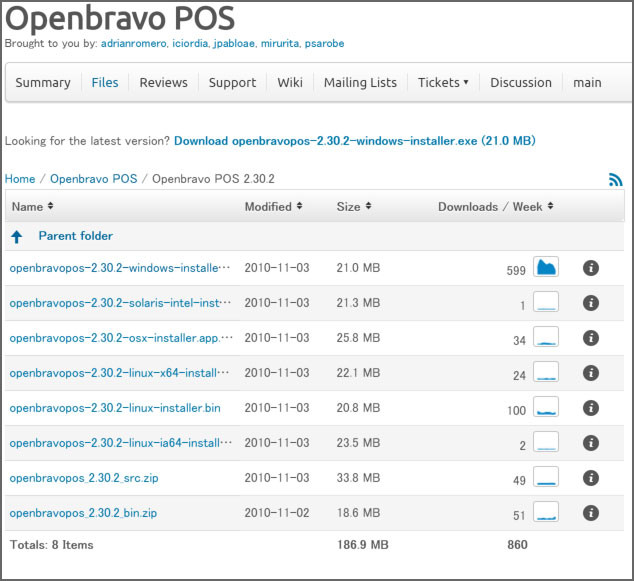The height and width of the screenshot is (581, 634).
Task: Sort file list by Name column
Action: 32,207
